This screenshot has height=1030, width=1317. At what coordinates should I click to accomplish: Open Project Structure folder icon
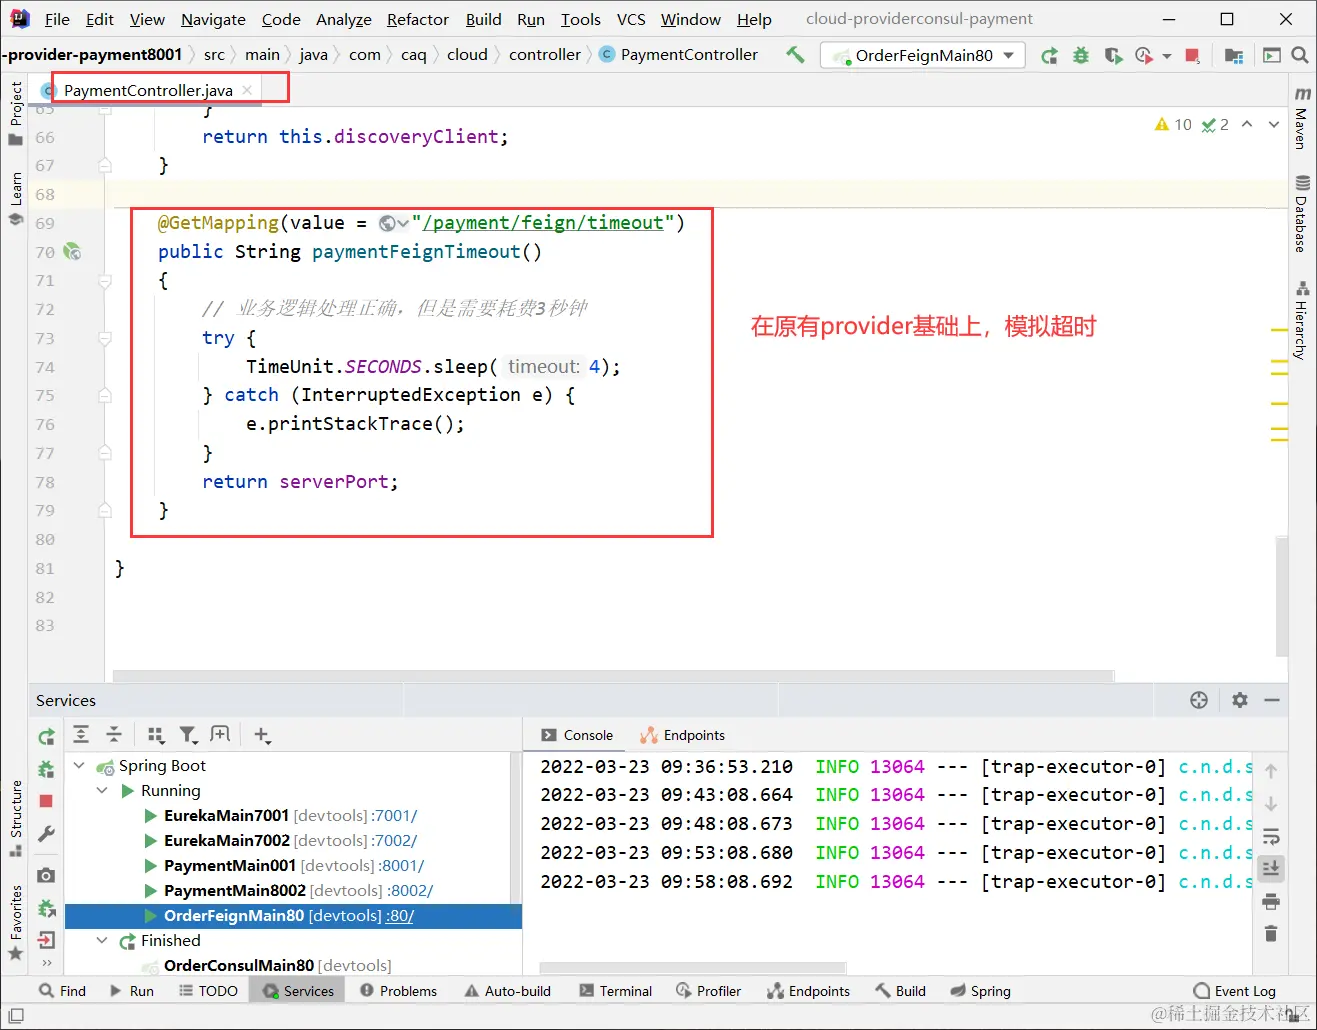(1234, 56)
